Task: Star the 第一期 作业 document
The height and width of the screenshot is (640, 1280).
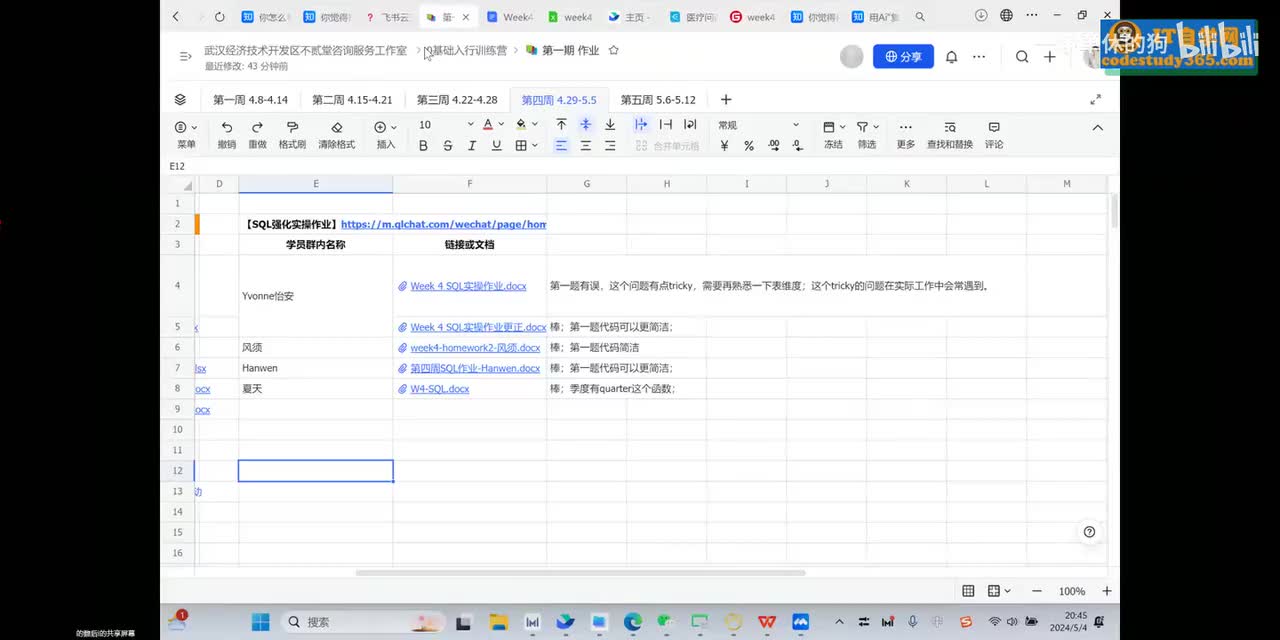Action: point(614,50)
